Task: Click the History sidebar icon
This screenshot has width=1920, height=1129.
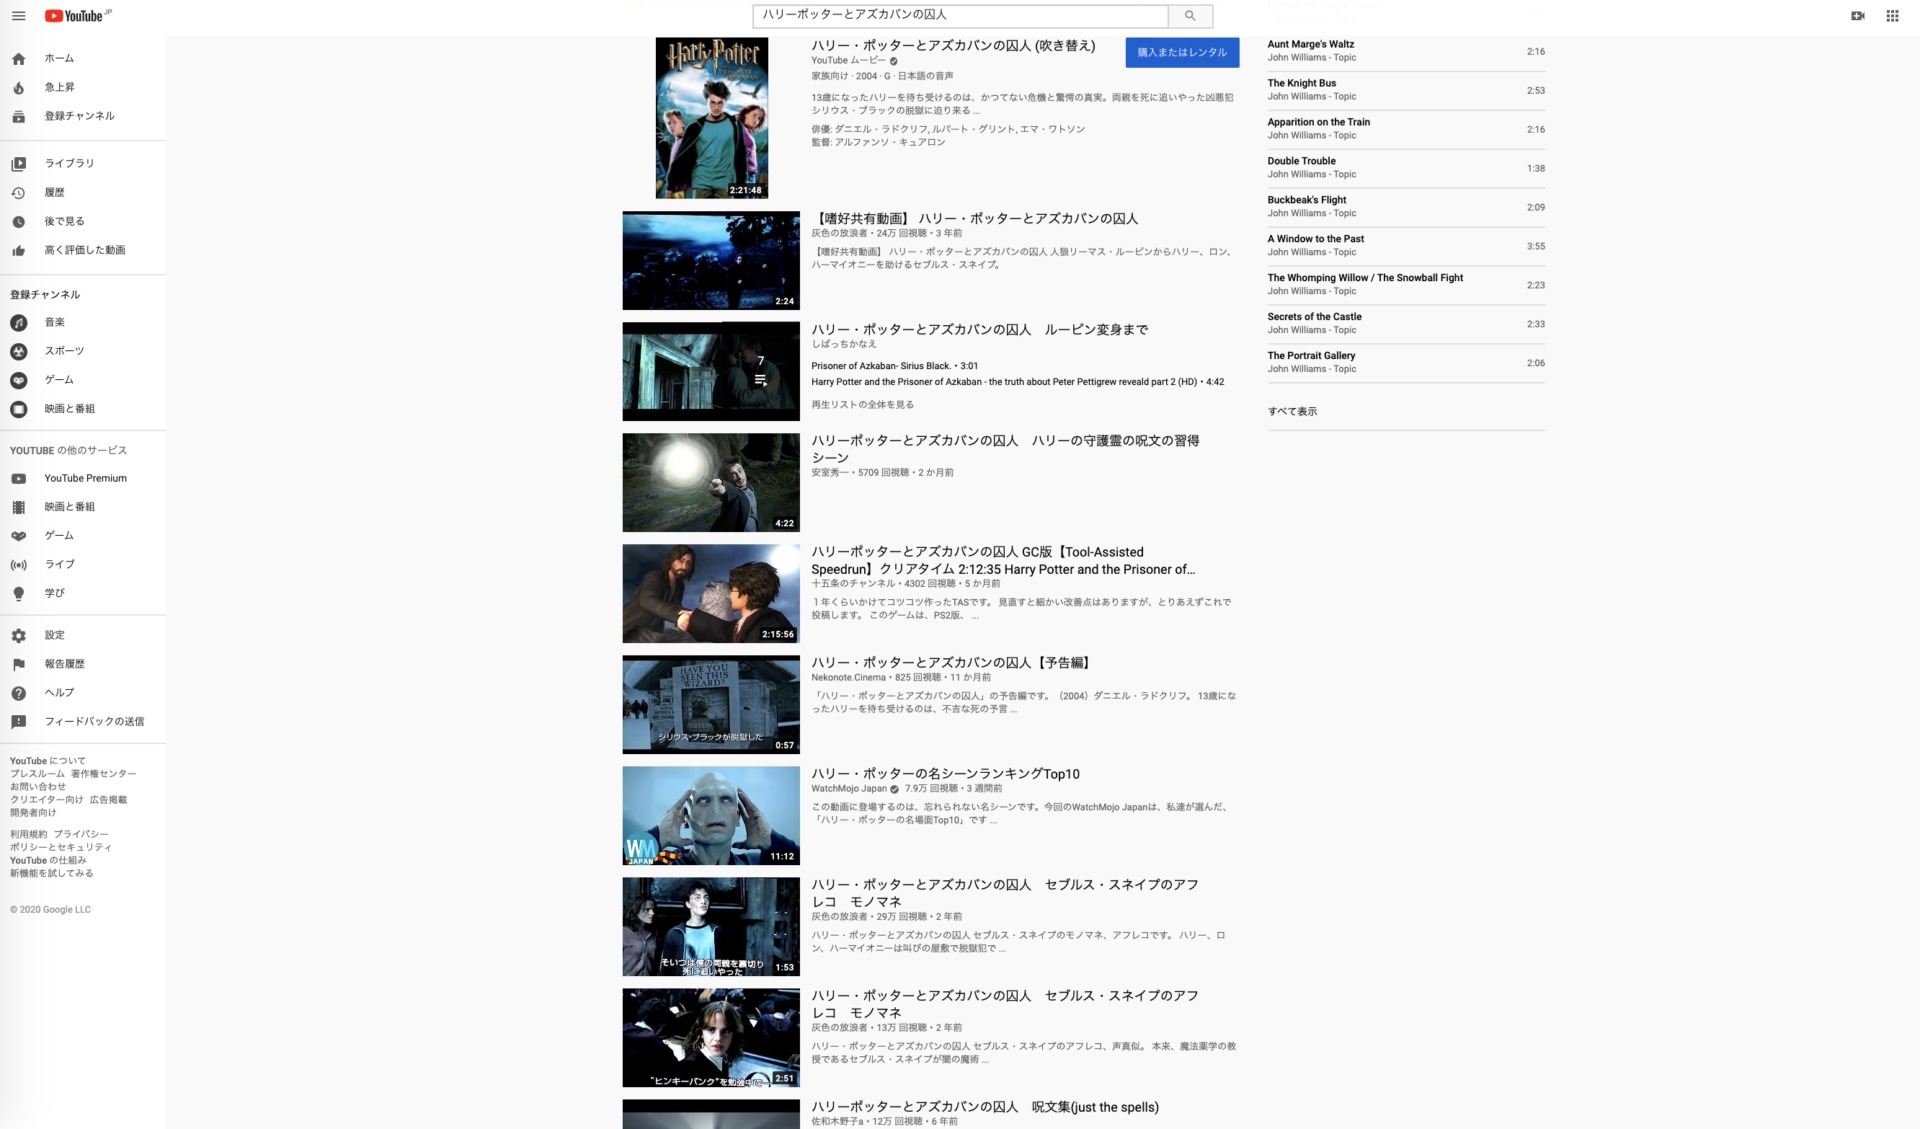Action: point(20,192)
